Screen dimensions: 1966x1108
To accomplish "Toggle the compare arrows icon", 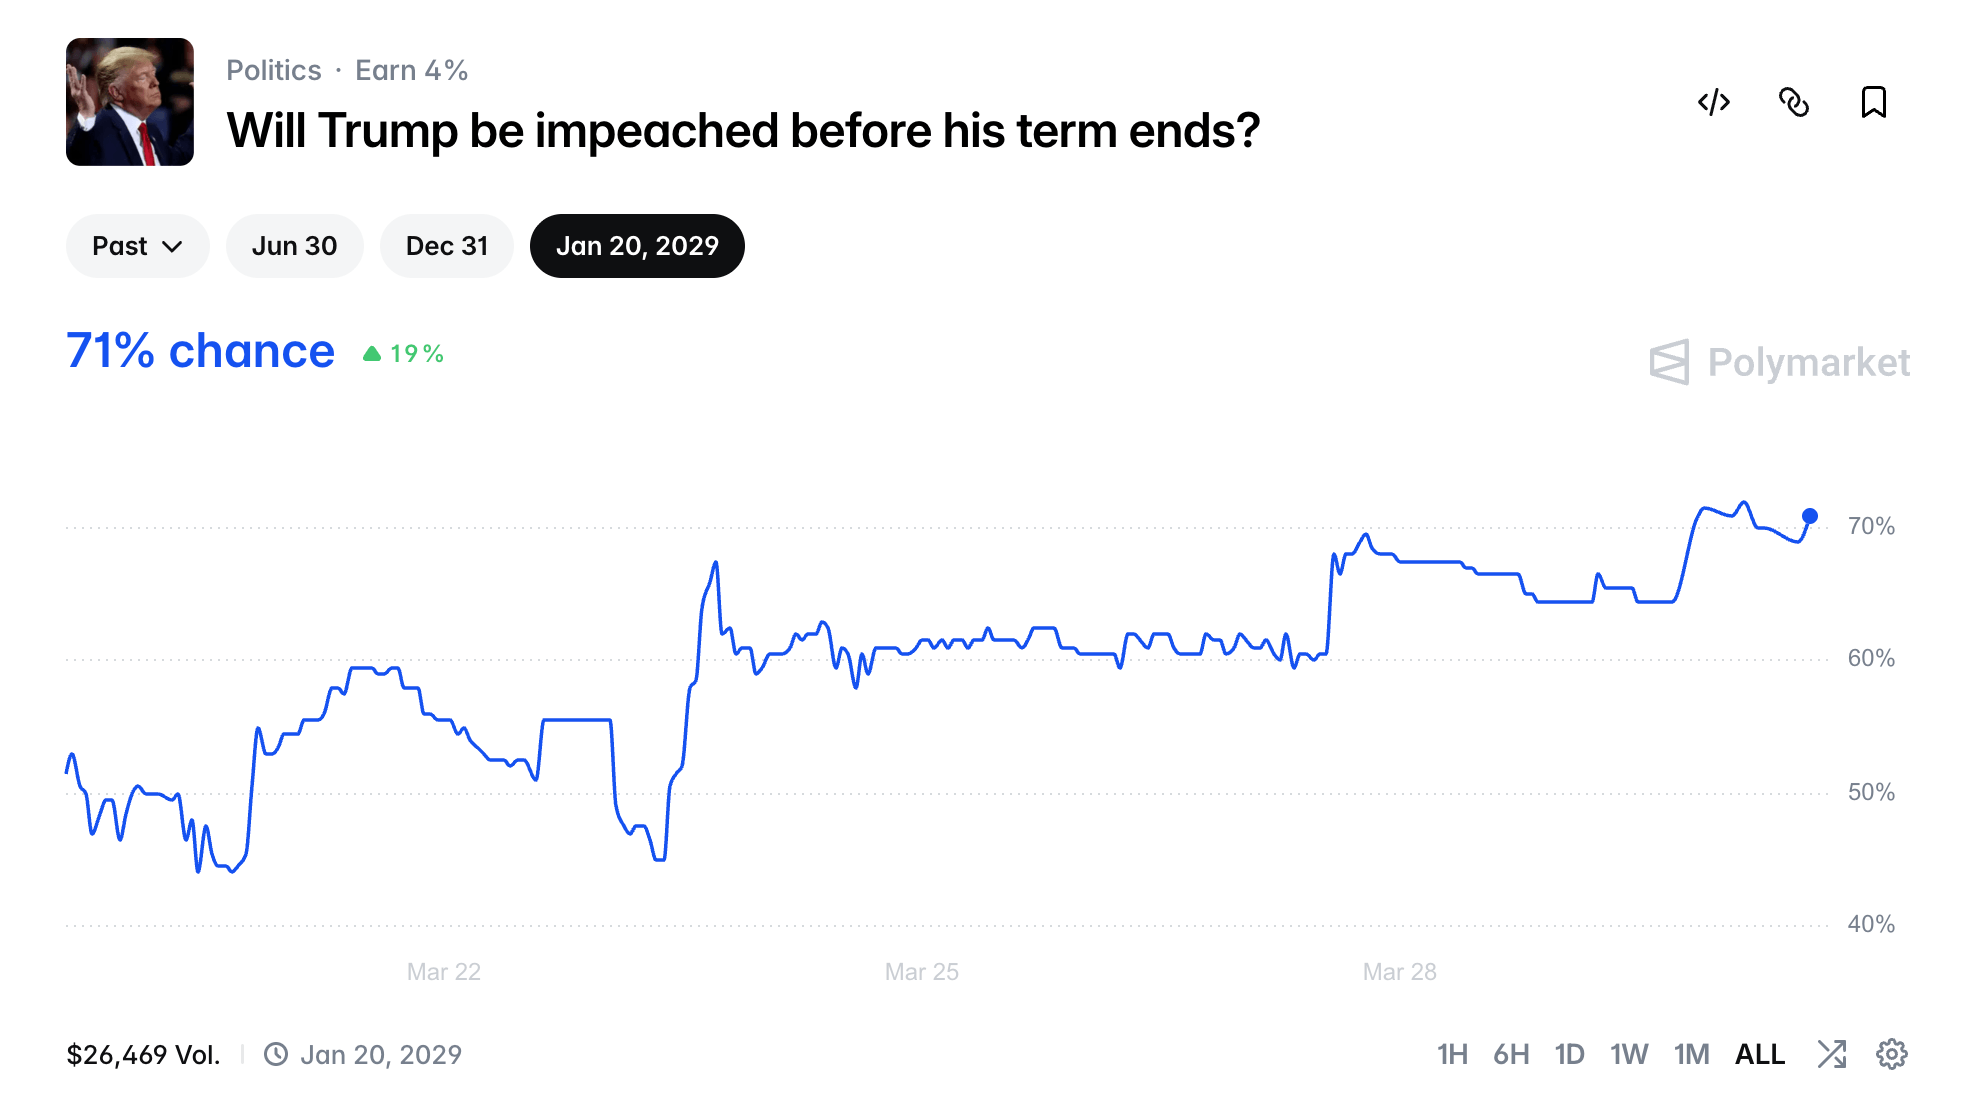I will (1833, 1054).
